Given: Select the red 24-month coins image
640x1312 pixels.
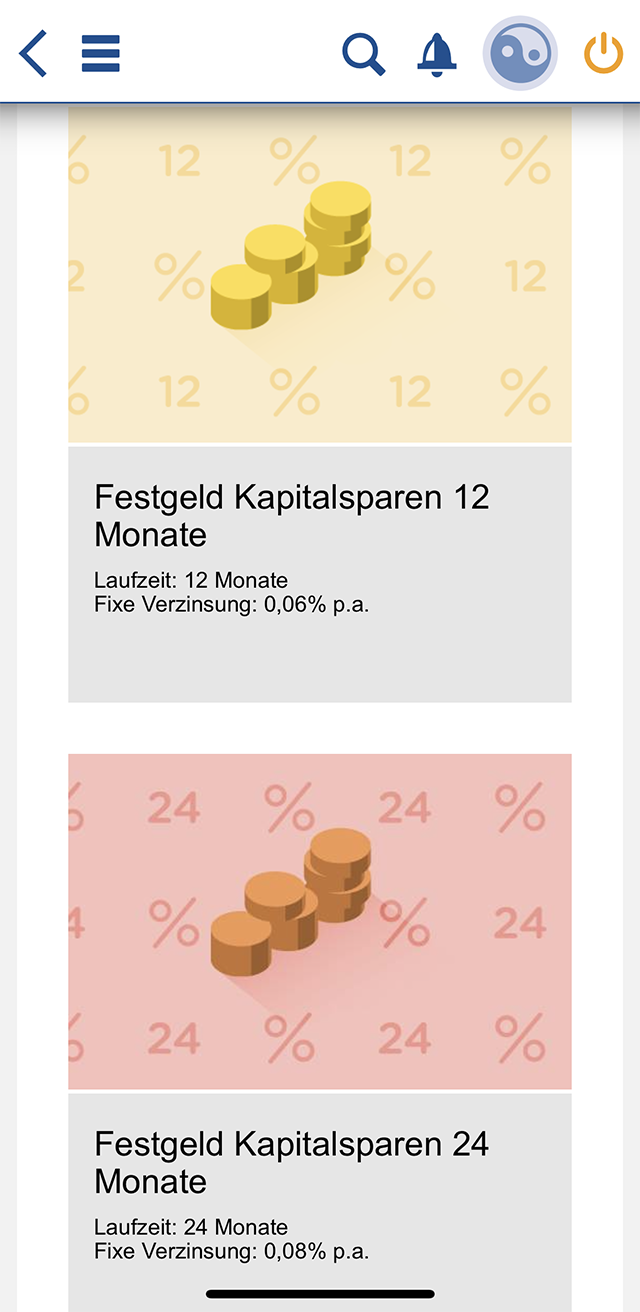Looking at the screenshot, I should click(320, 921).
